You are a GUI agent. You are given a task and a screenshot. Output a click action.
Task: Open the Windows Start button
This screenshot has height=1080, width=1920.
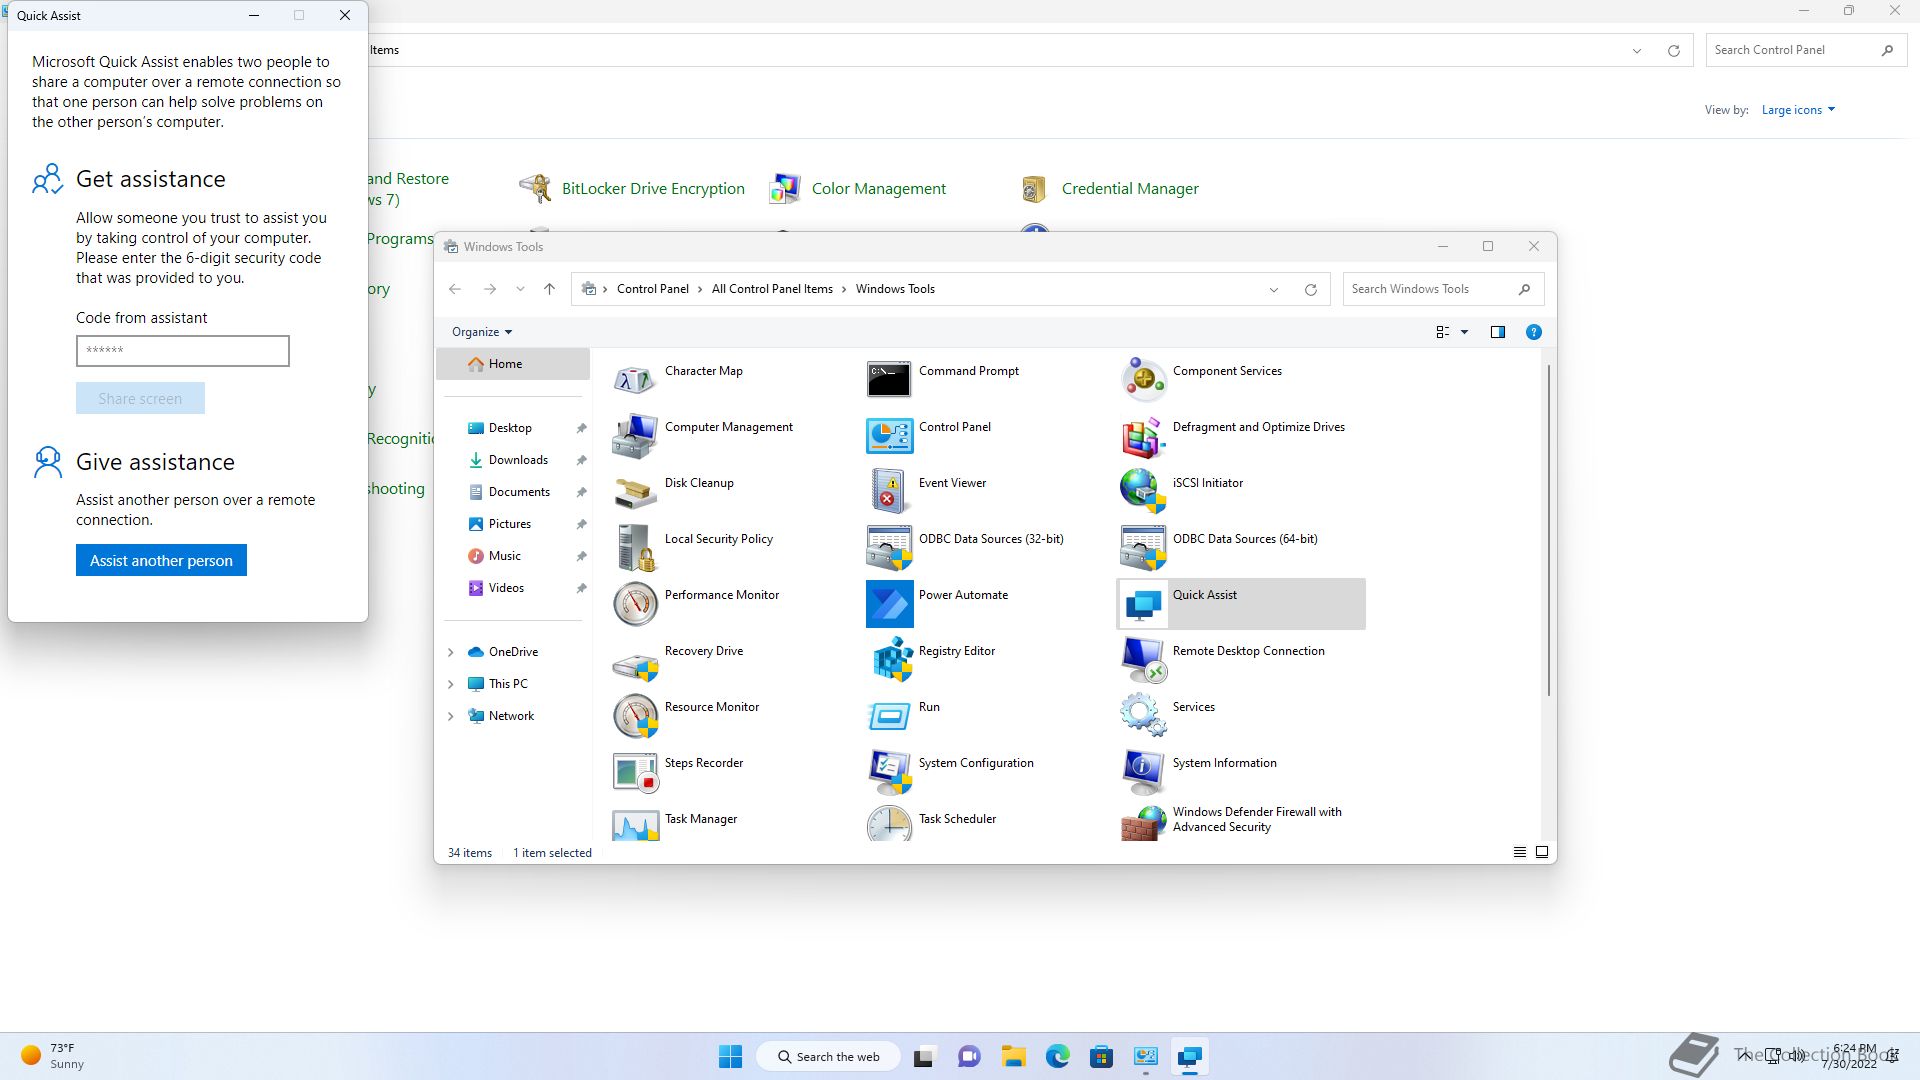click(731, 1057)
